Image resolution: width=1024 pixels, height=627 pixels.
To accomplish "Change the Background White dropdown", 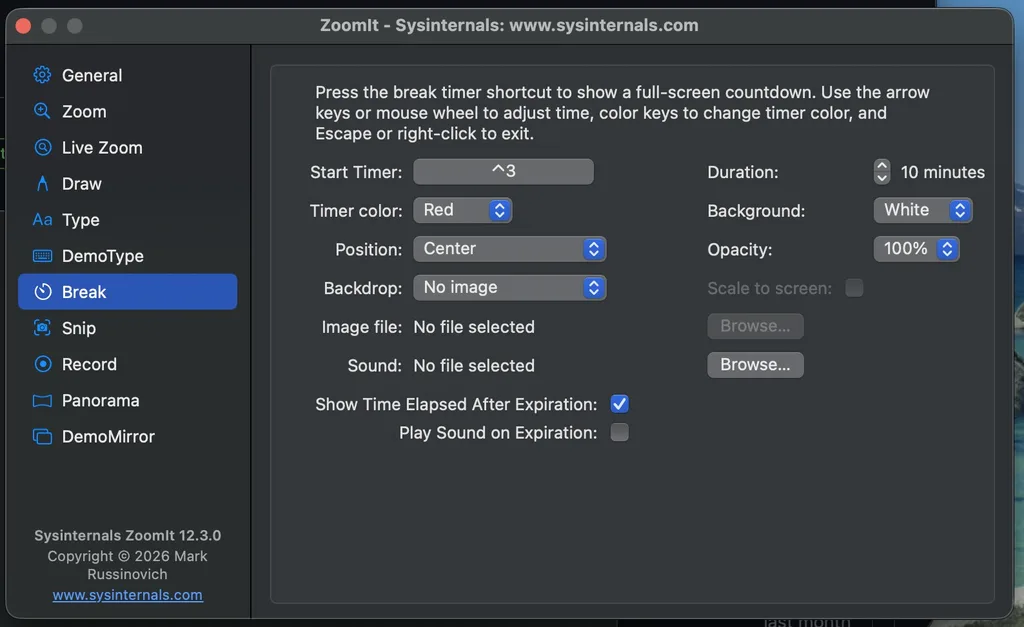I will coord(923,210).
